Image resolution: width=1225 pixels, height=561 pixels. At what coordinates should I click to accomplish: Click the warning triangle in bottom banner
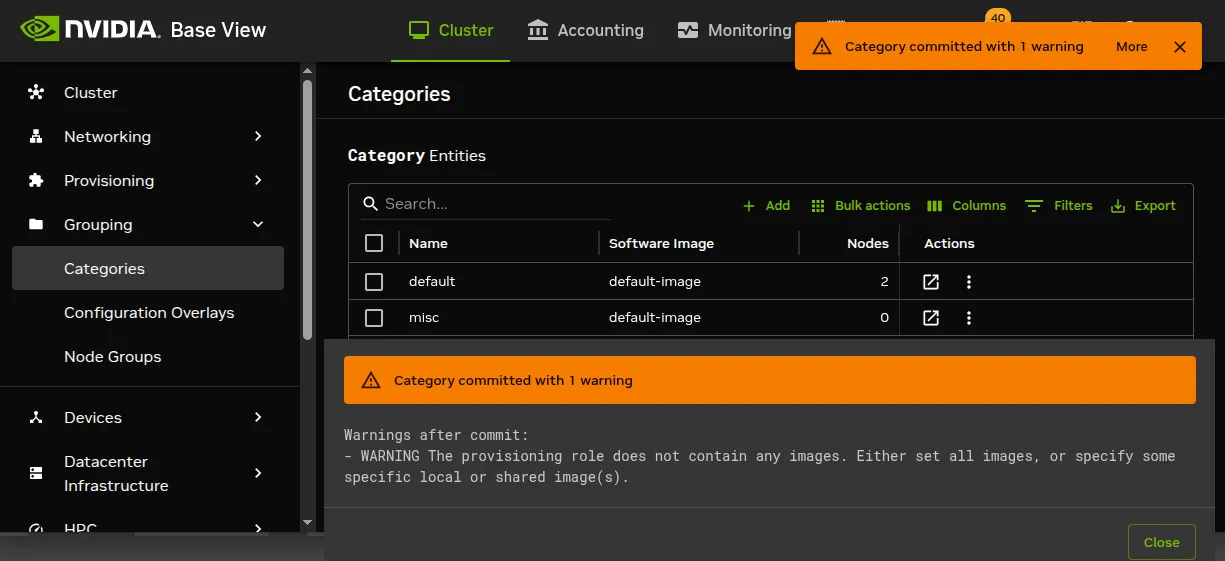point(371,380)
